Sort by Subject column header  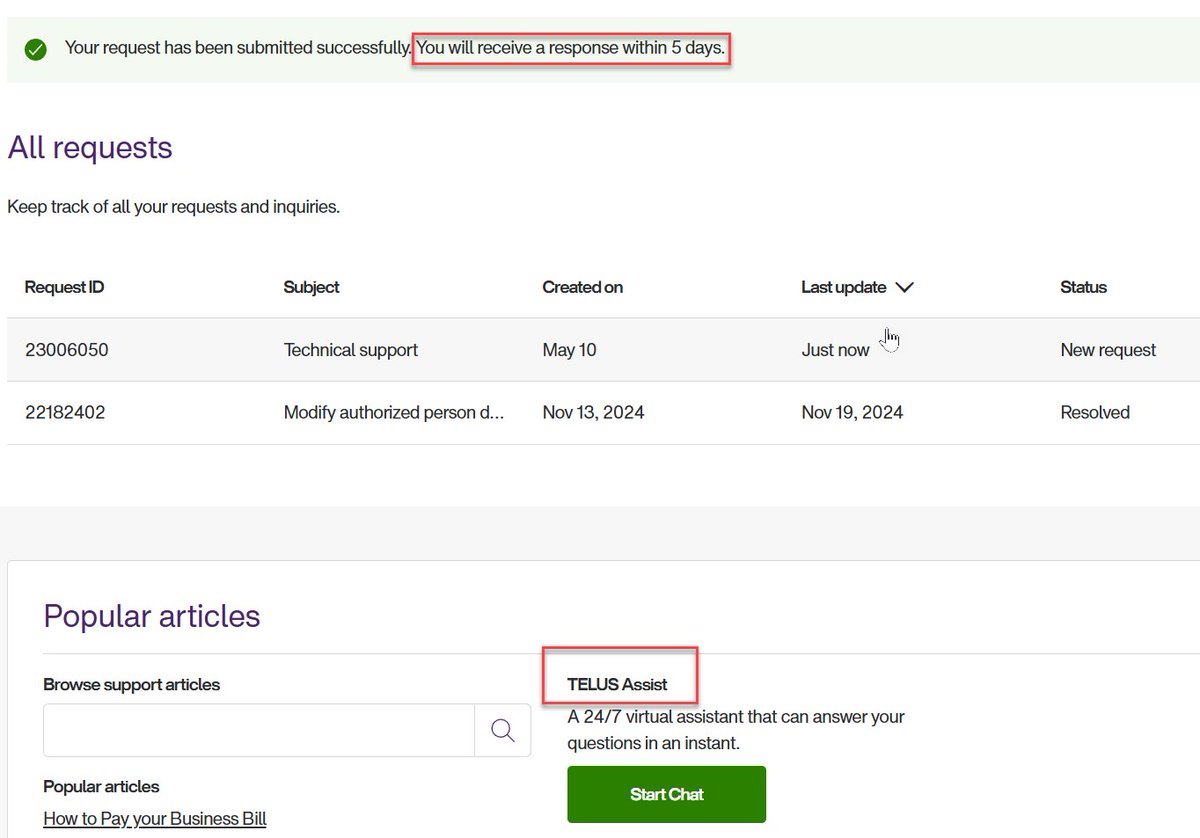tap(312, 287)
